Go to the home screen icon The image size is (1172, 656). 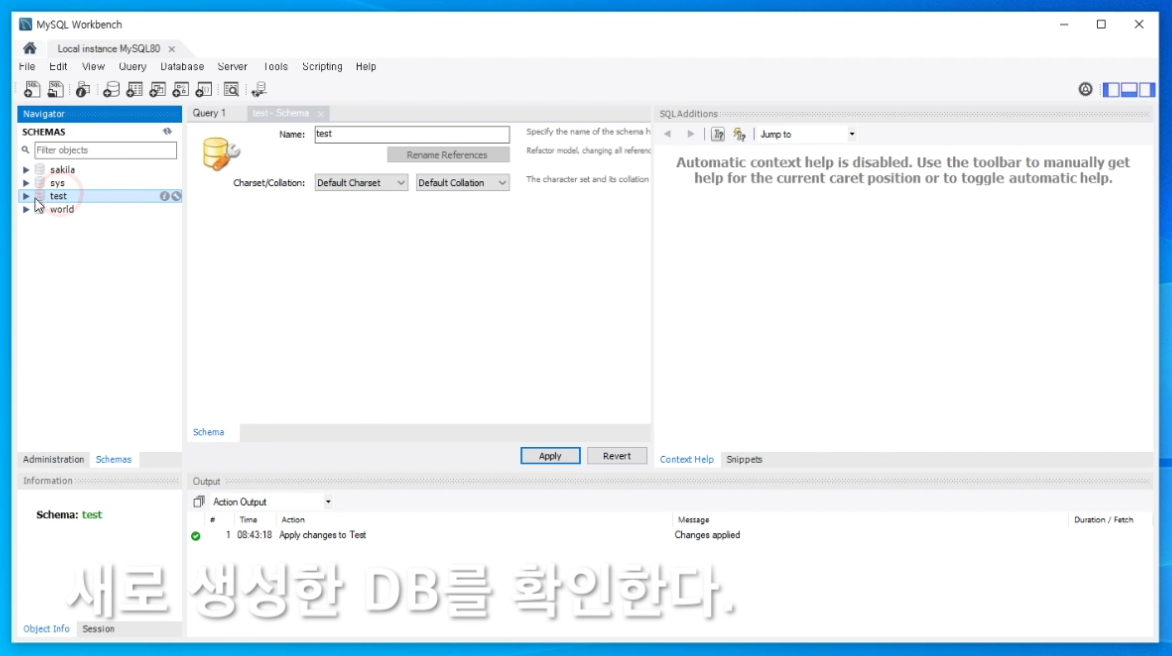click(x=30, y=49)
